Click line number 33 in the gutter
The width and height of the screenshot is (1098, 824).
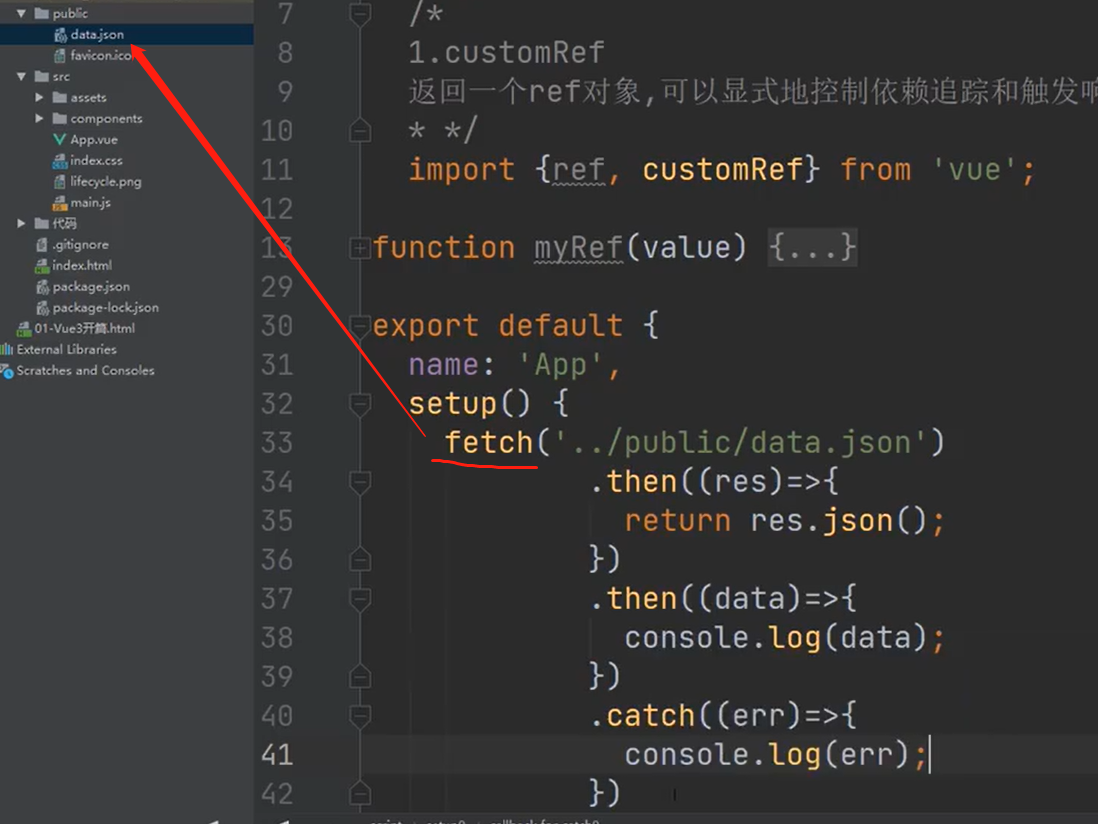(x=277, y=442)
